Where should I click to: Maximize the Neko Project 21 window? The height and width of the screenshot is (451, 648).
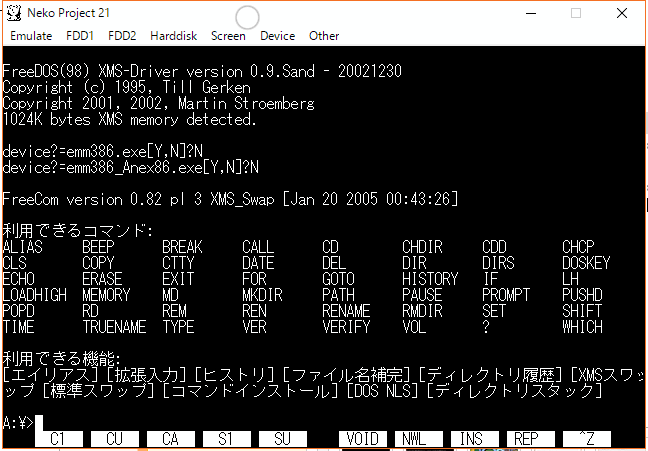[576, 14]
